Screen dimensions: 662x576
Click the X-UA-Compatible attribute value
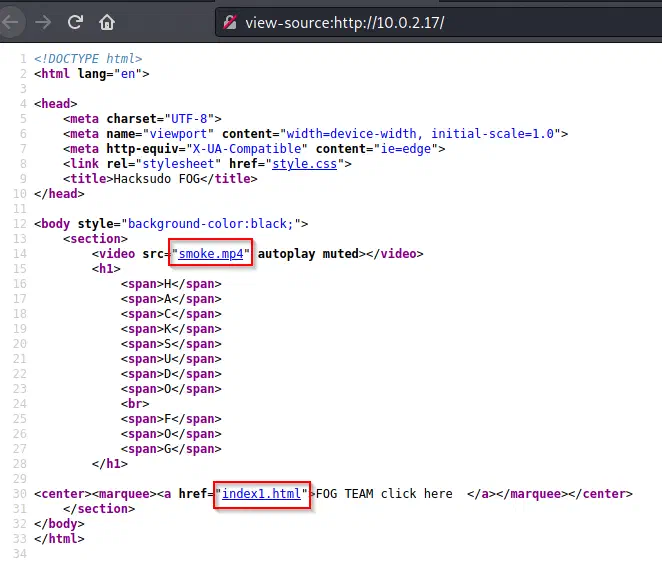point(247,149)
